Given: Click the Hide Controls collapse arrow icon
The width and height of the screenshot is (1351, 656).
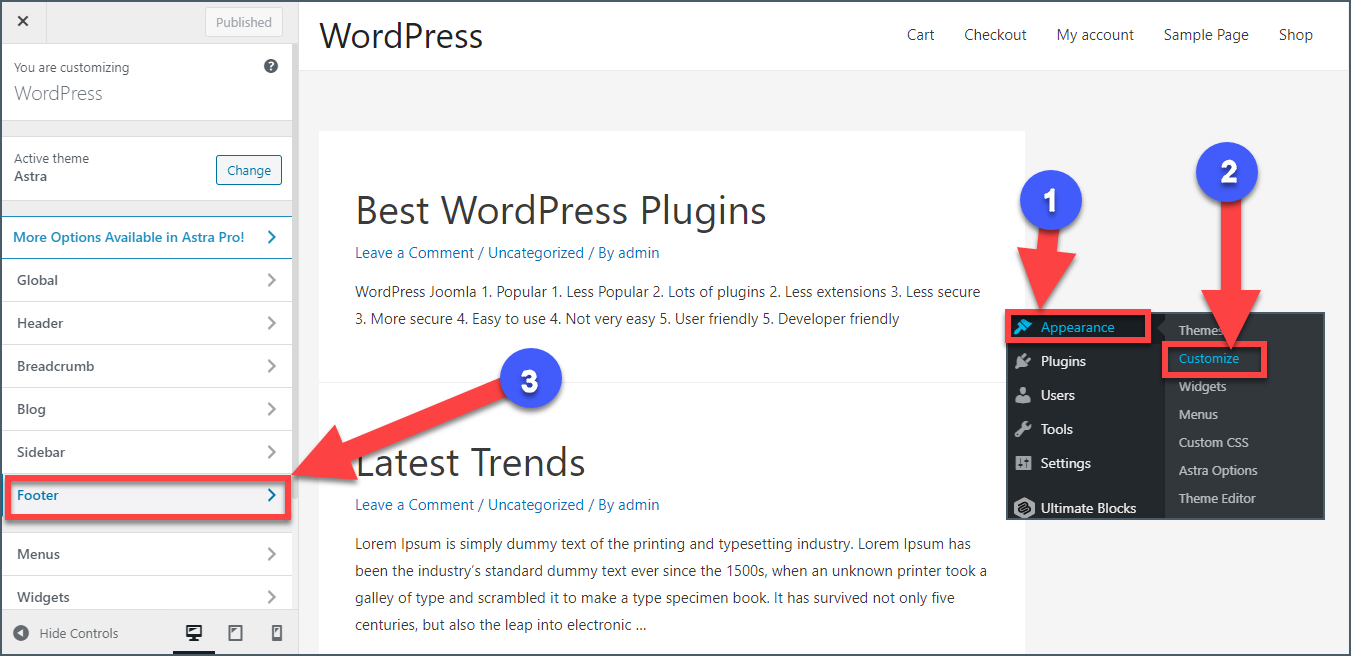Looking at the screenshot, I should (21, 633).
